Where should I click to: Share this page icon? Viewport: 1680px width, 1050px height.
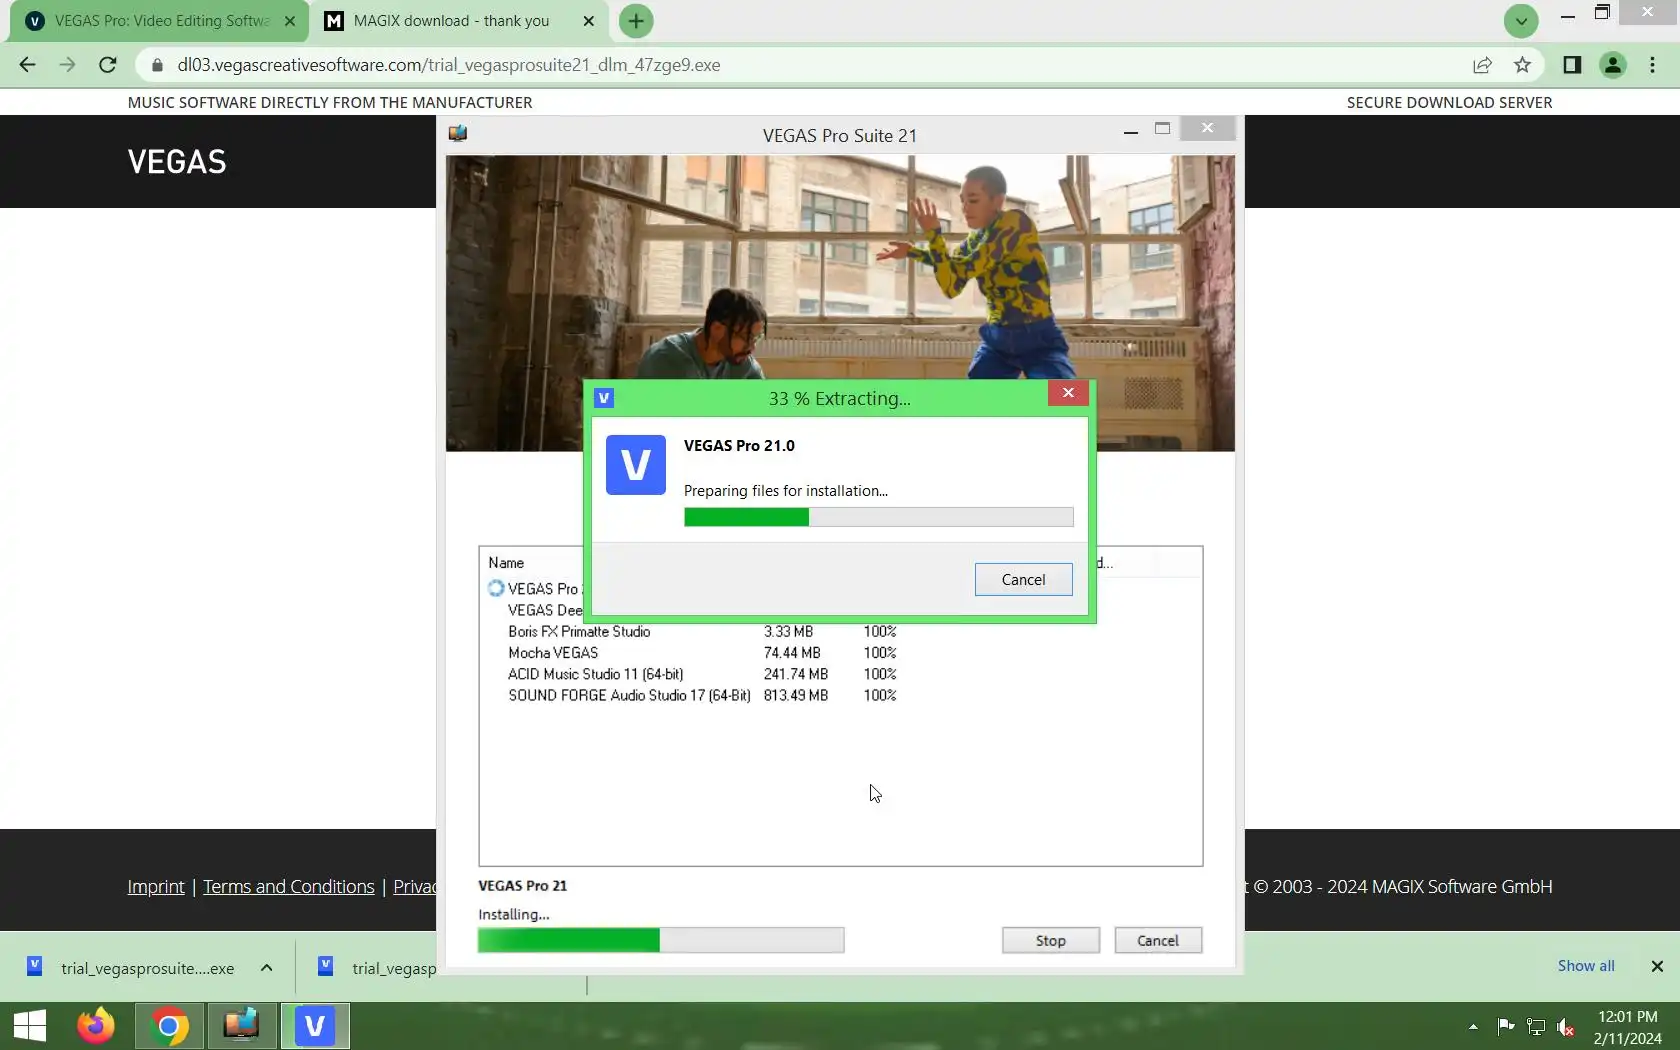(1482, 65)
